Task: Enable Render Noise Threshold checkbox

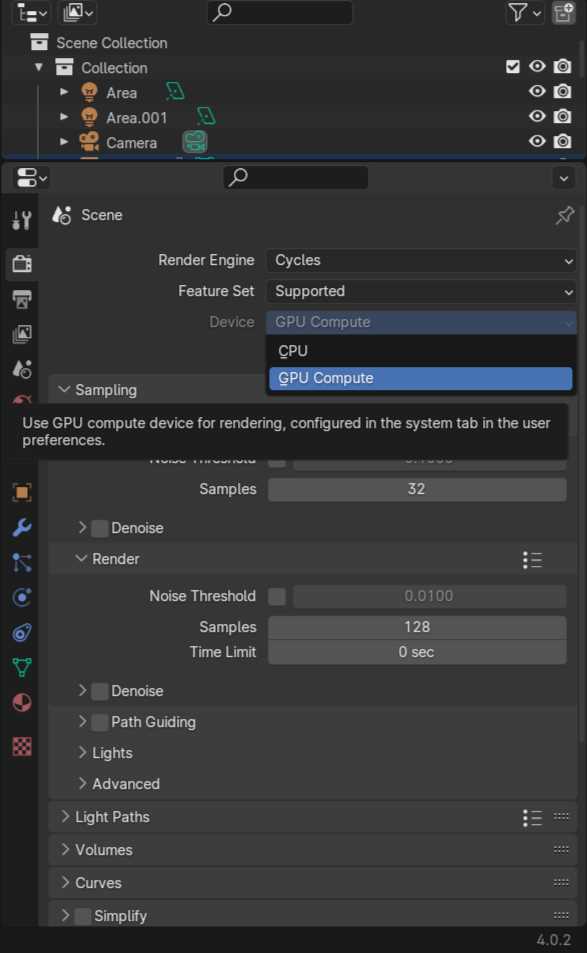Action: [x=277, y=596]
